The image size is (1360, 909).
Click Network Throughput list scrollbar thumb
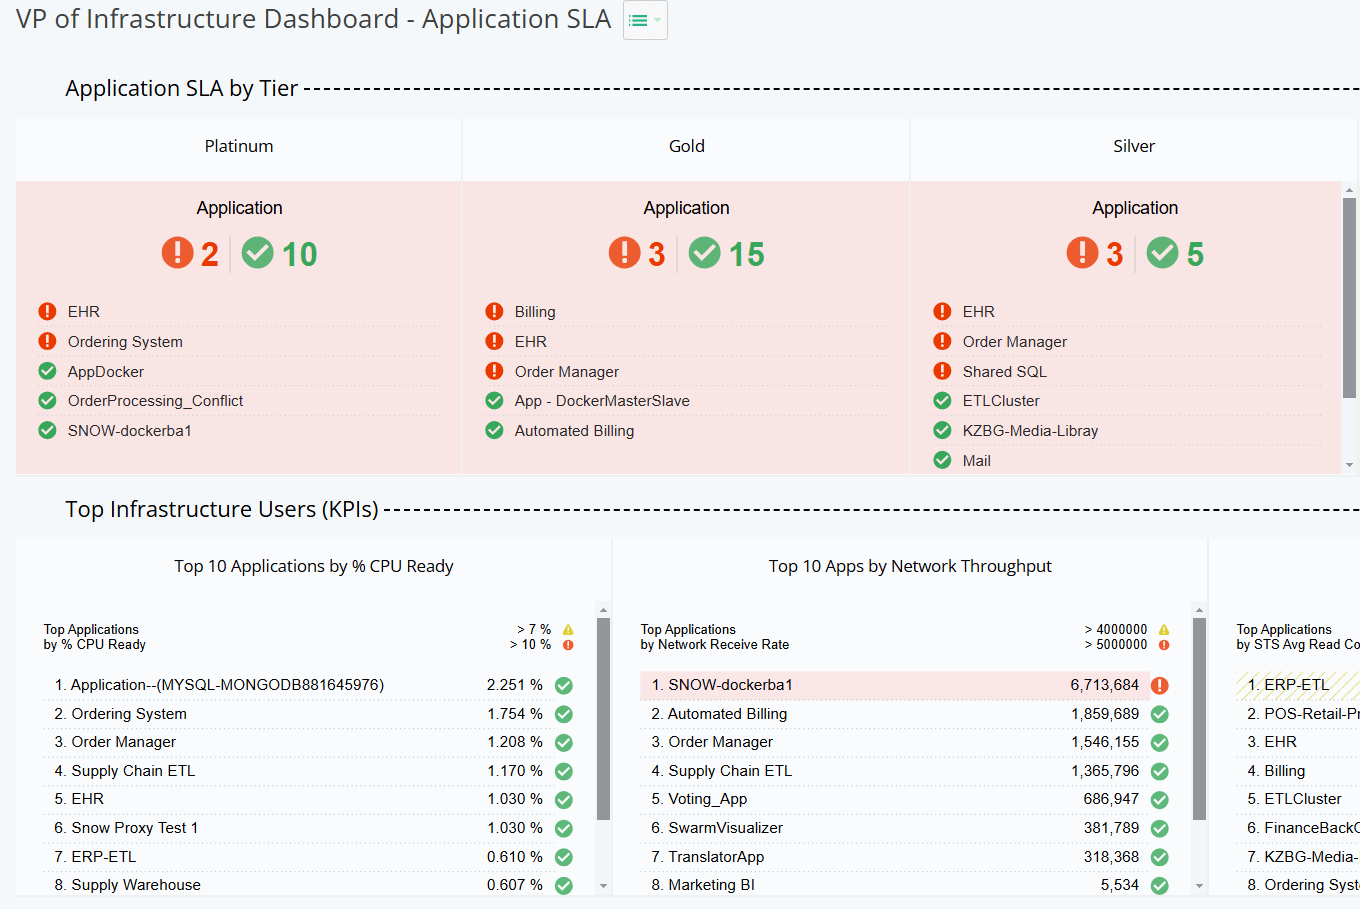(x=1199, y=719)
